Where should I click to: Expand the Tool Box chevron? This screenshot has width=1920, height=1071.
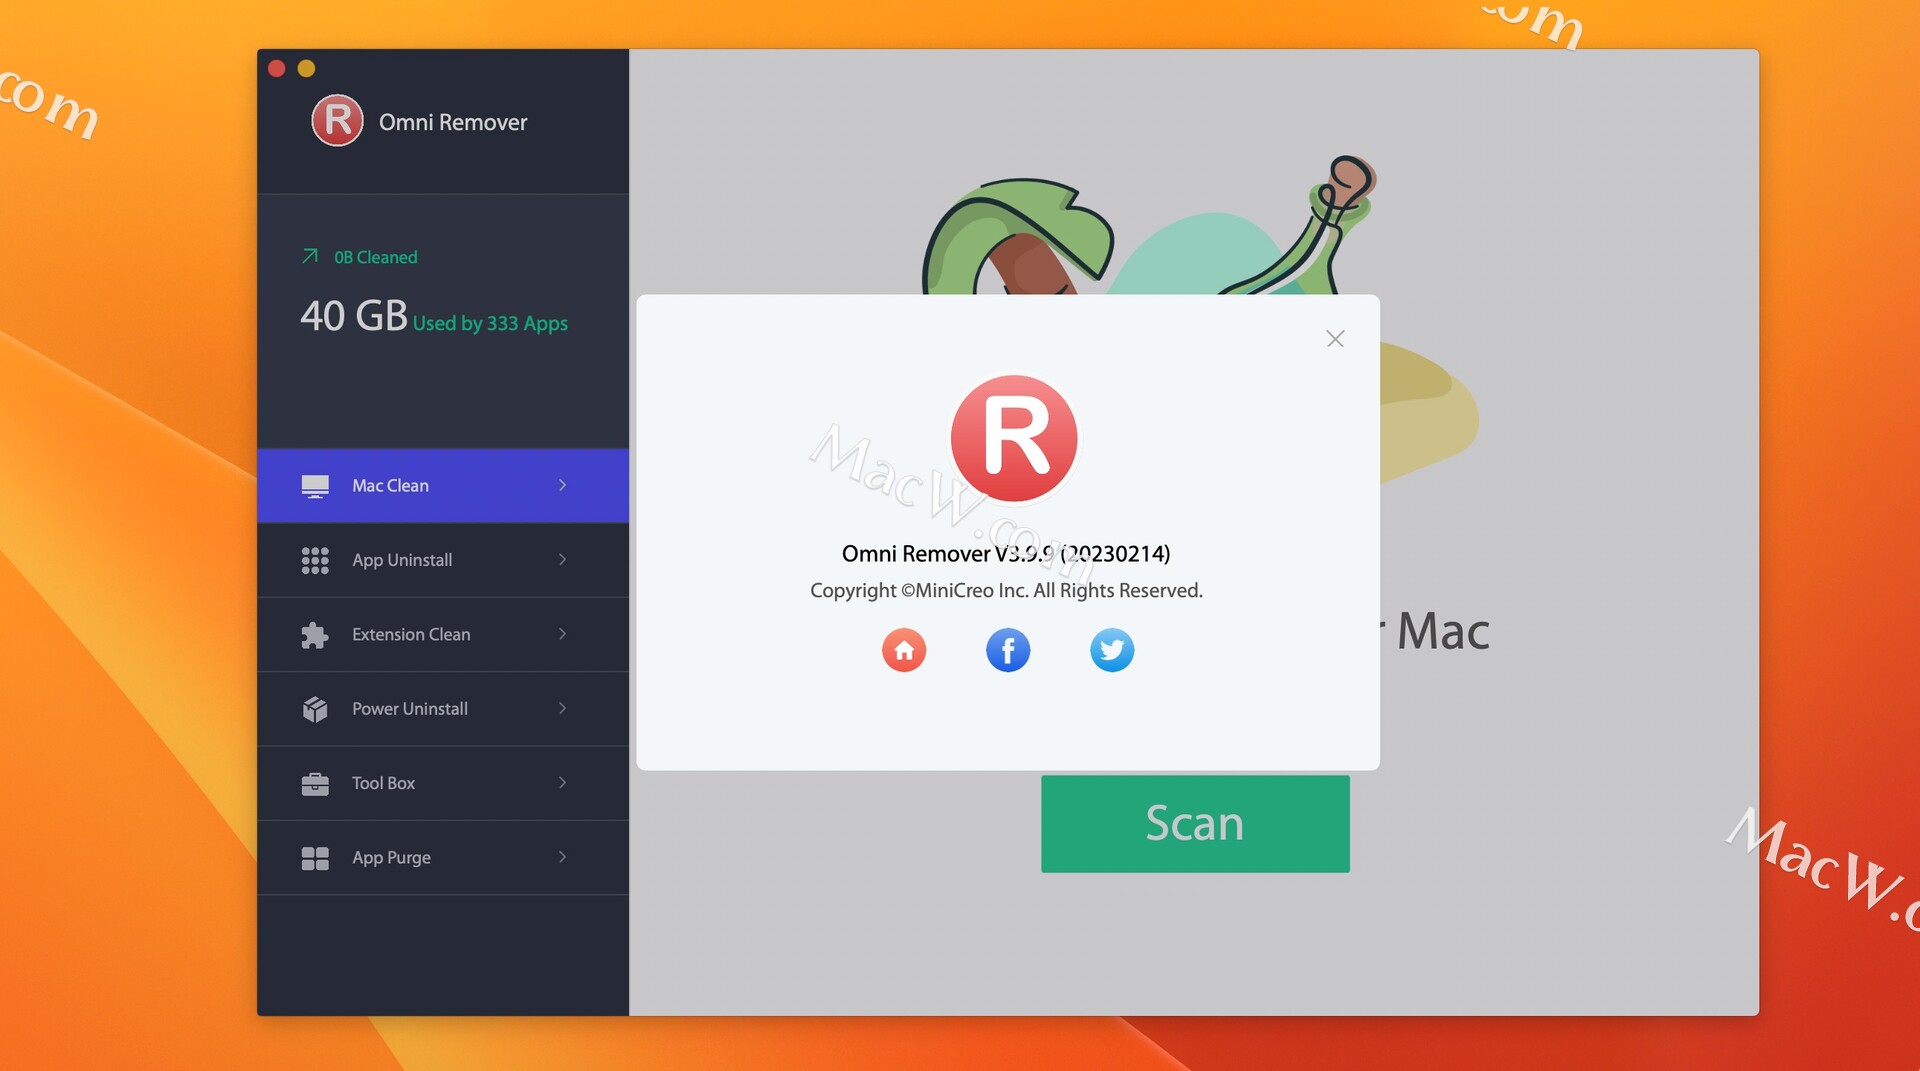563,783
